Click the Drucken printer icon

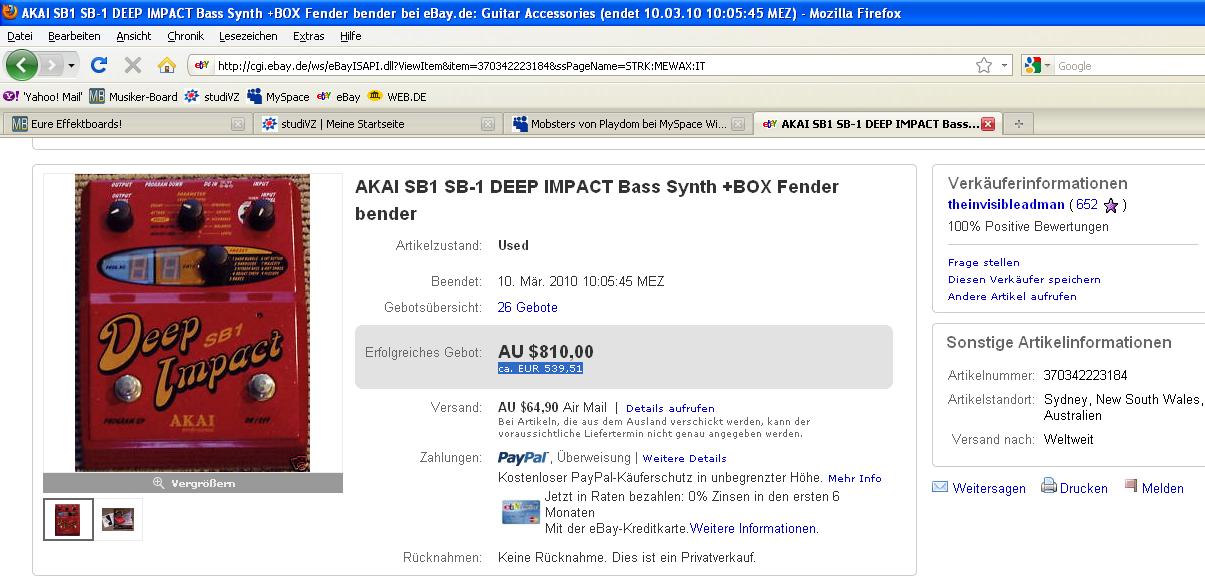click(x=1048, y=486)
